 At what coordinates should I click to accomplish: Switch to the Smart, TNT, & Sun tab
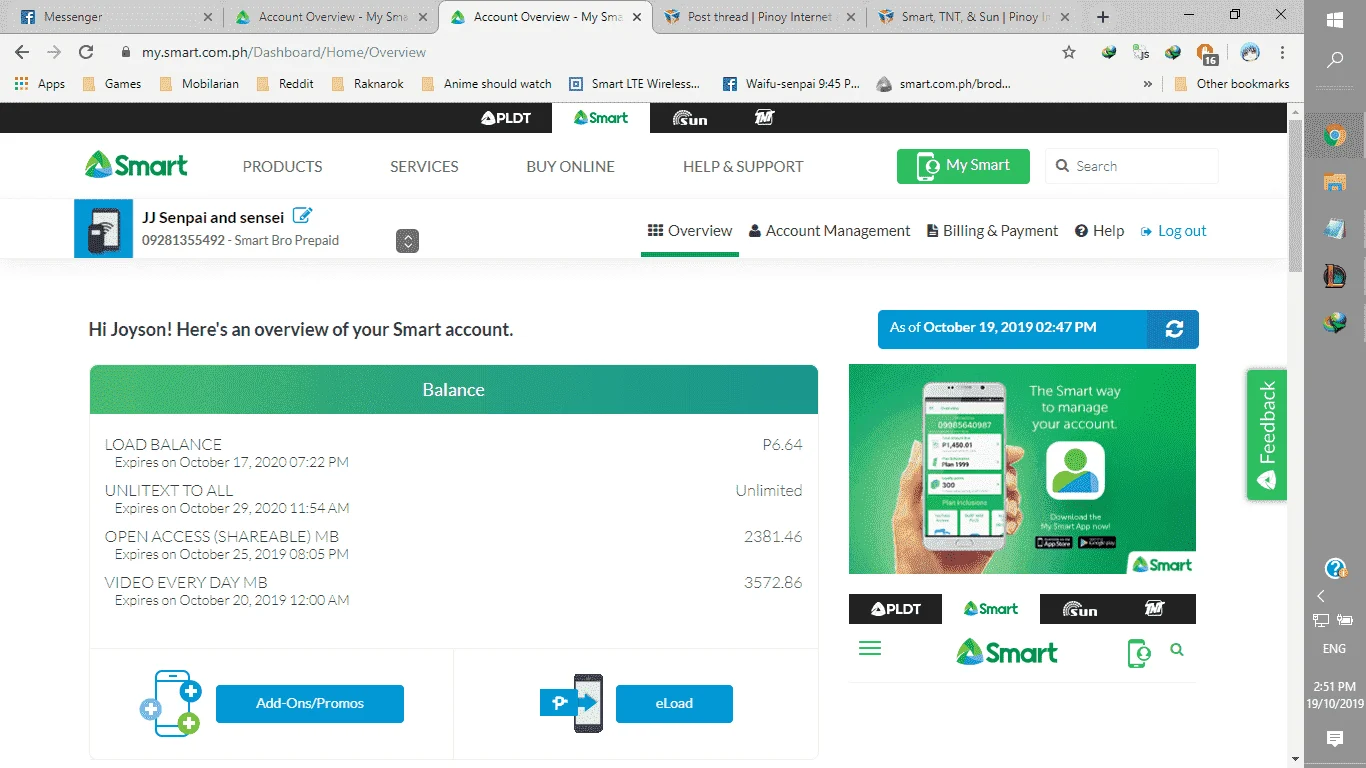tap(974, 17)
